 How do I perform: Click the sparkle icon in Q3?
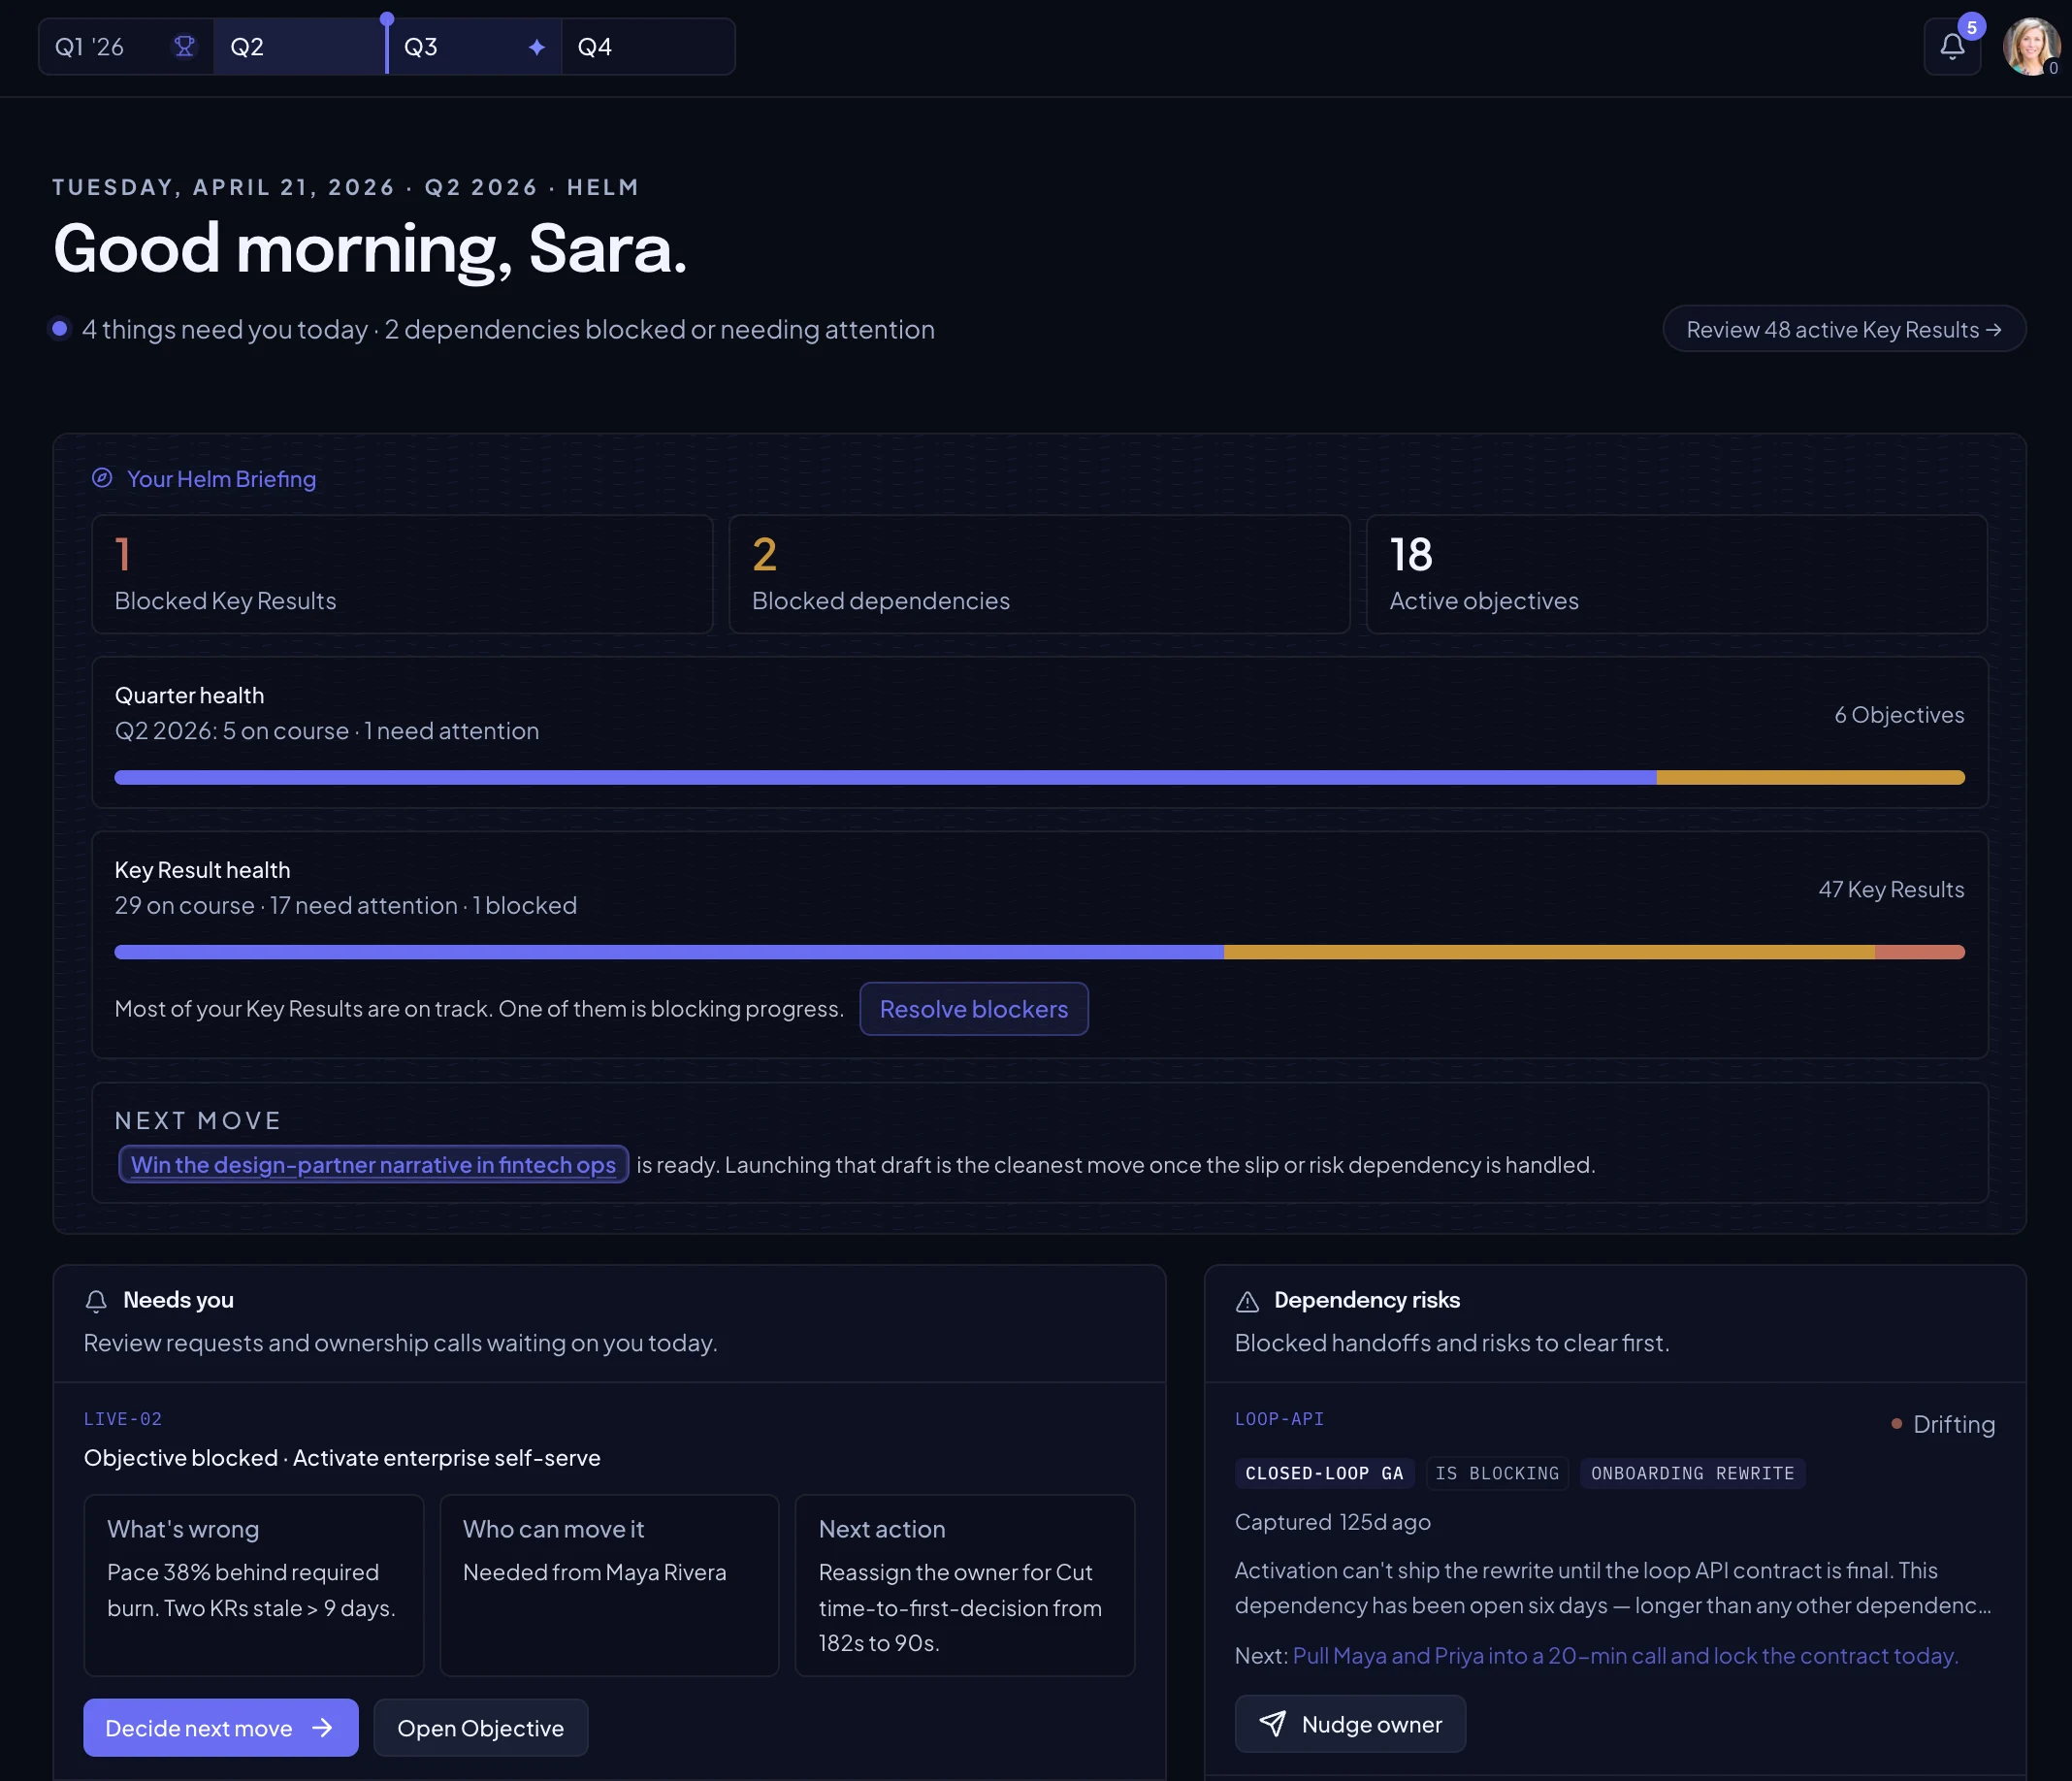coord(537,47)
